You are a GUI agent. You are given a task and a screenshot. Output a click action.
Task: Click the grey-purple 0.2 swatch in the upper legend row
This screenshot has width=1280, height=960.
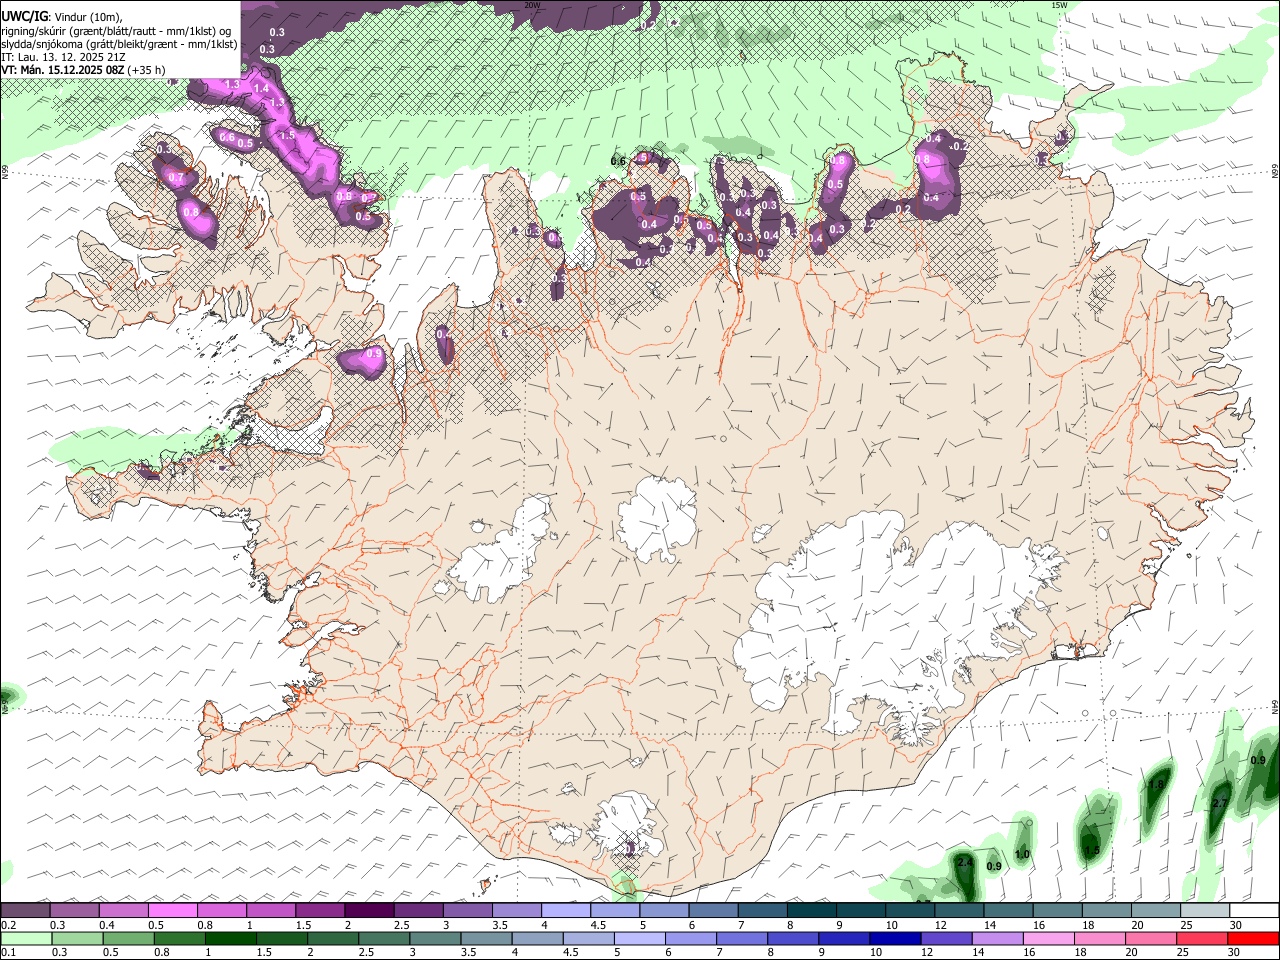(x=25, y=911)
